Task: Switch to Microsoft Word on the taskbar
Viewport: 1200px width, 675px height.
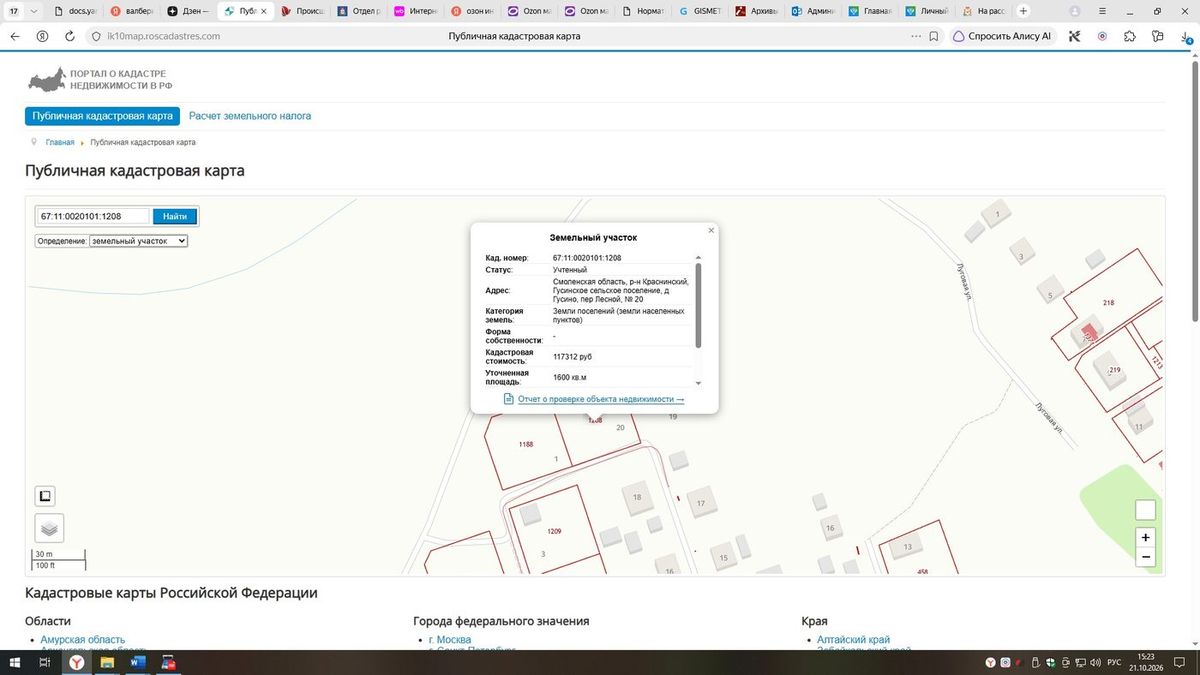Action: (138, 662)
